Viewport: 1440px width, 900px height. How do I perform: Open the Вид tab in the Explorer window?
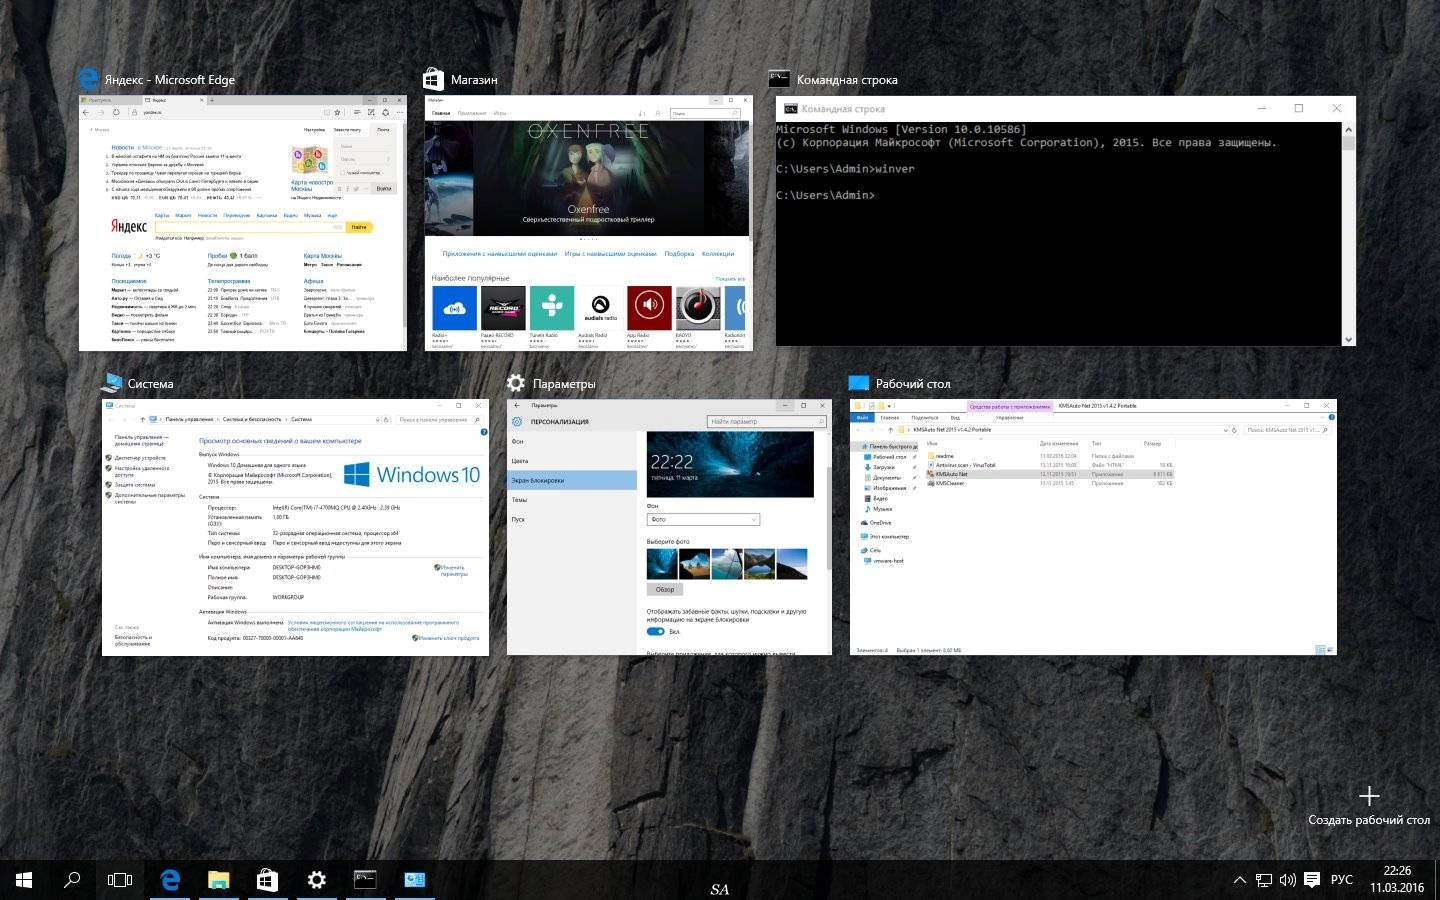(x=955, y=417)
